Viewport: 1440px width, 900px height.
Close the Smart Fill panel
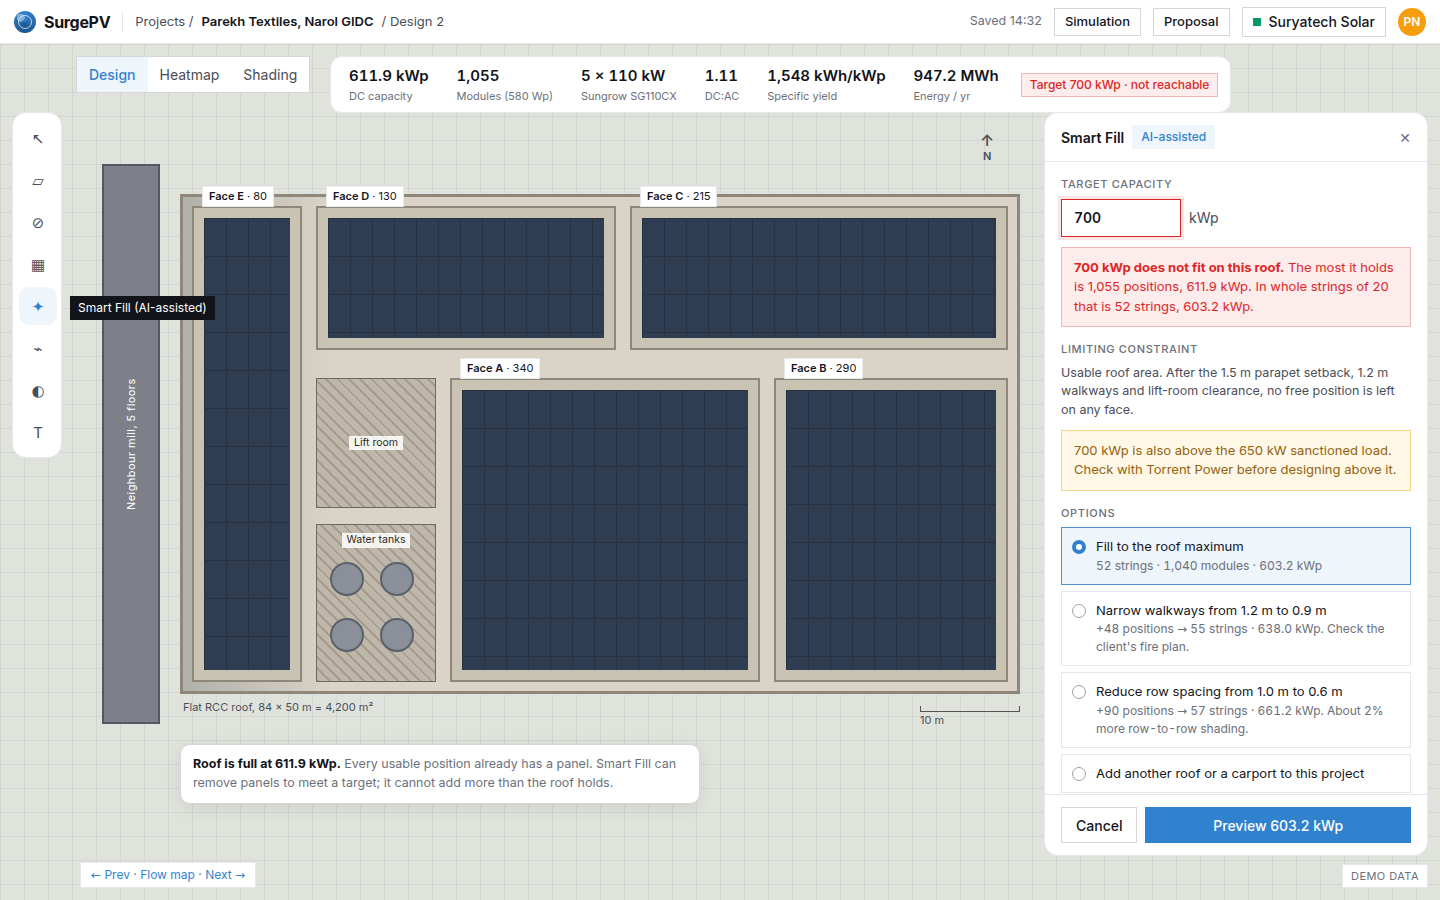click(1405, 138)
